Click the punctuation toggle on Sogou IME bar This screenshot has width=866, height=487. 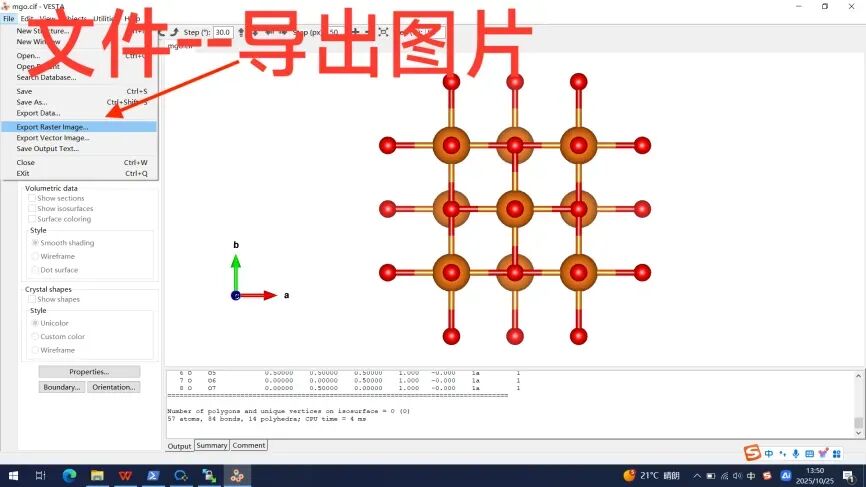[783, 454]
